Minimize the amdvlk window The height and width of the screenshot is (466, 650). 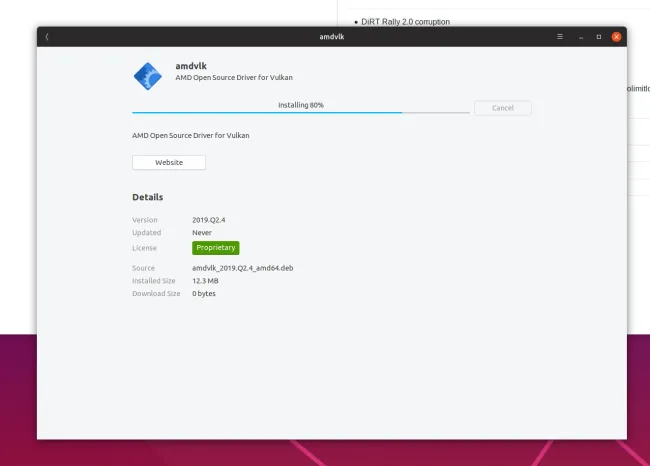[581, 37]
